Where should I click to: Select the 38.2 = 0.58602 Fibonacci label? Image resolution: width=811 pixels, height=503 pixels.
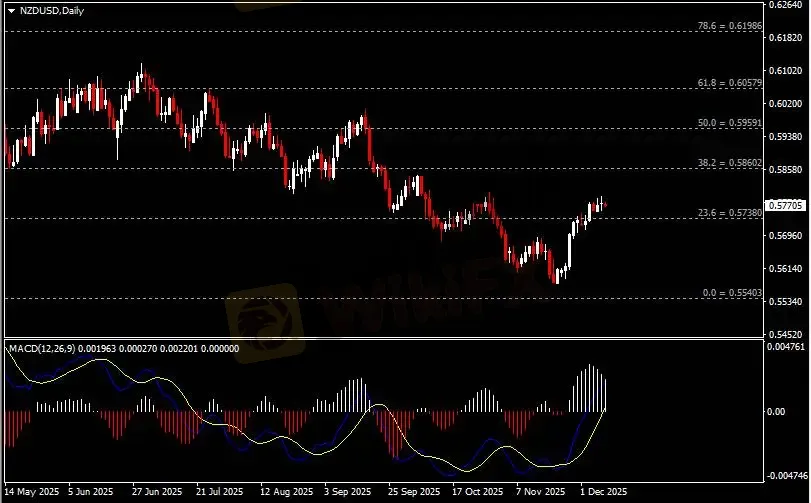click(729, 163)
